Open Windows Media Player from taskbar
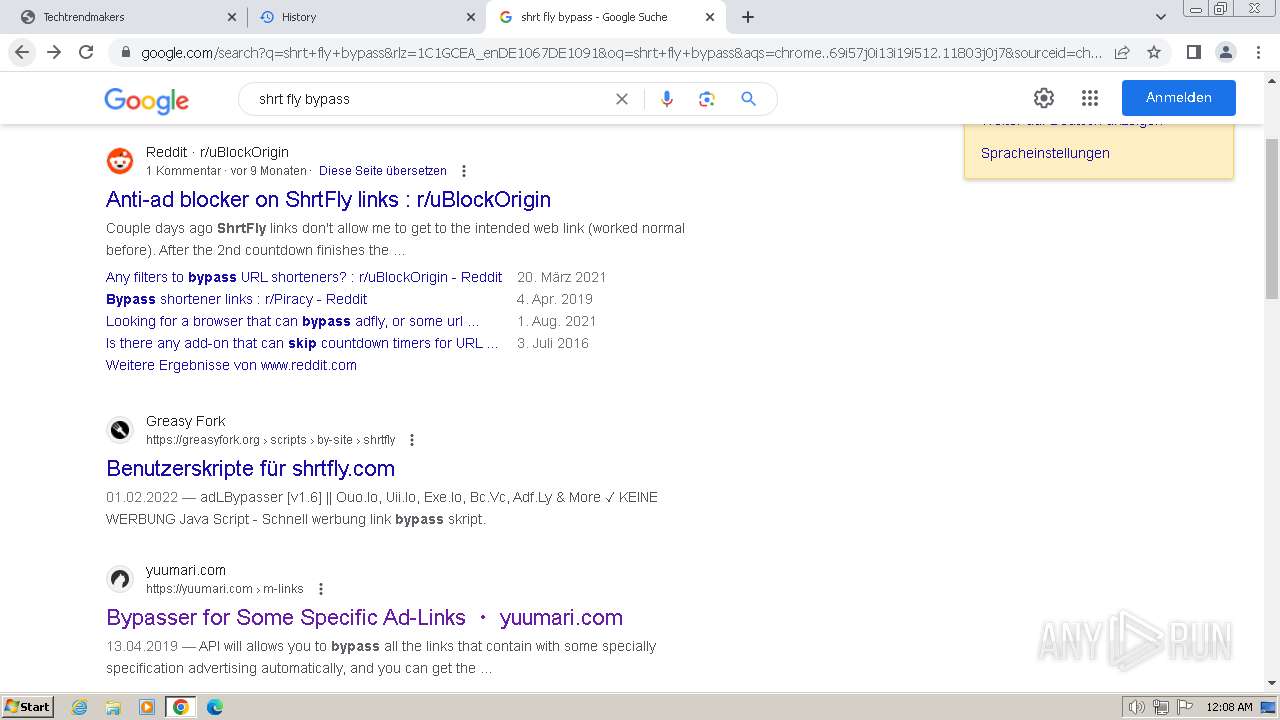The width and height of the screenshot is (1280, 720). (147, 707)
